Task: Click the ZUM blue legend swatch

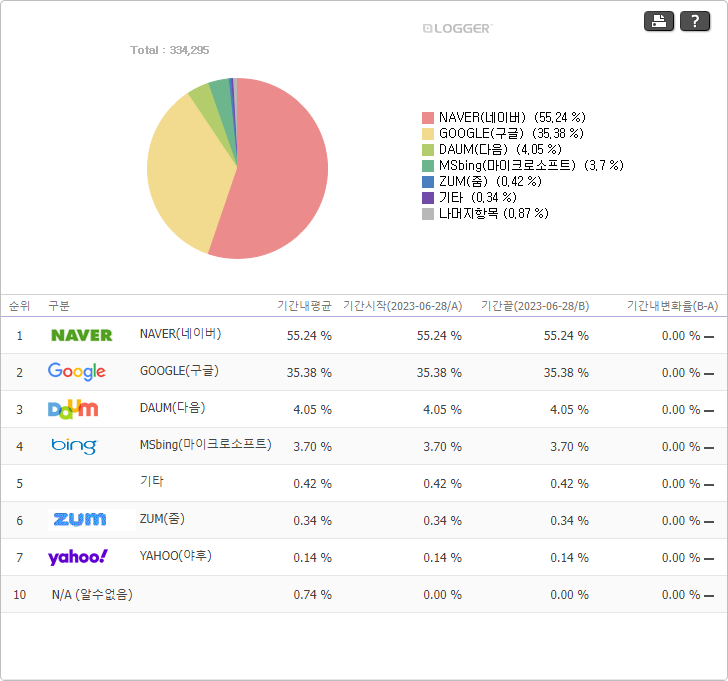Action: point(428,182)
